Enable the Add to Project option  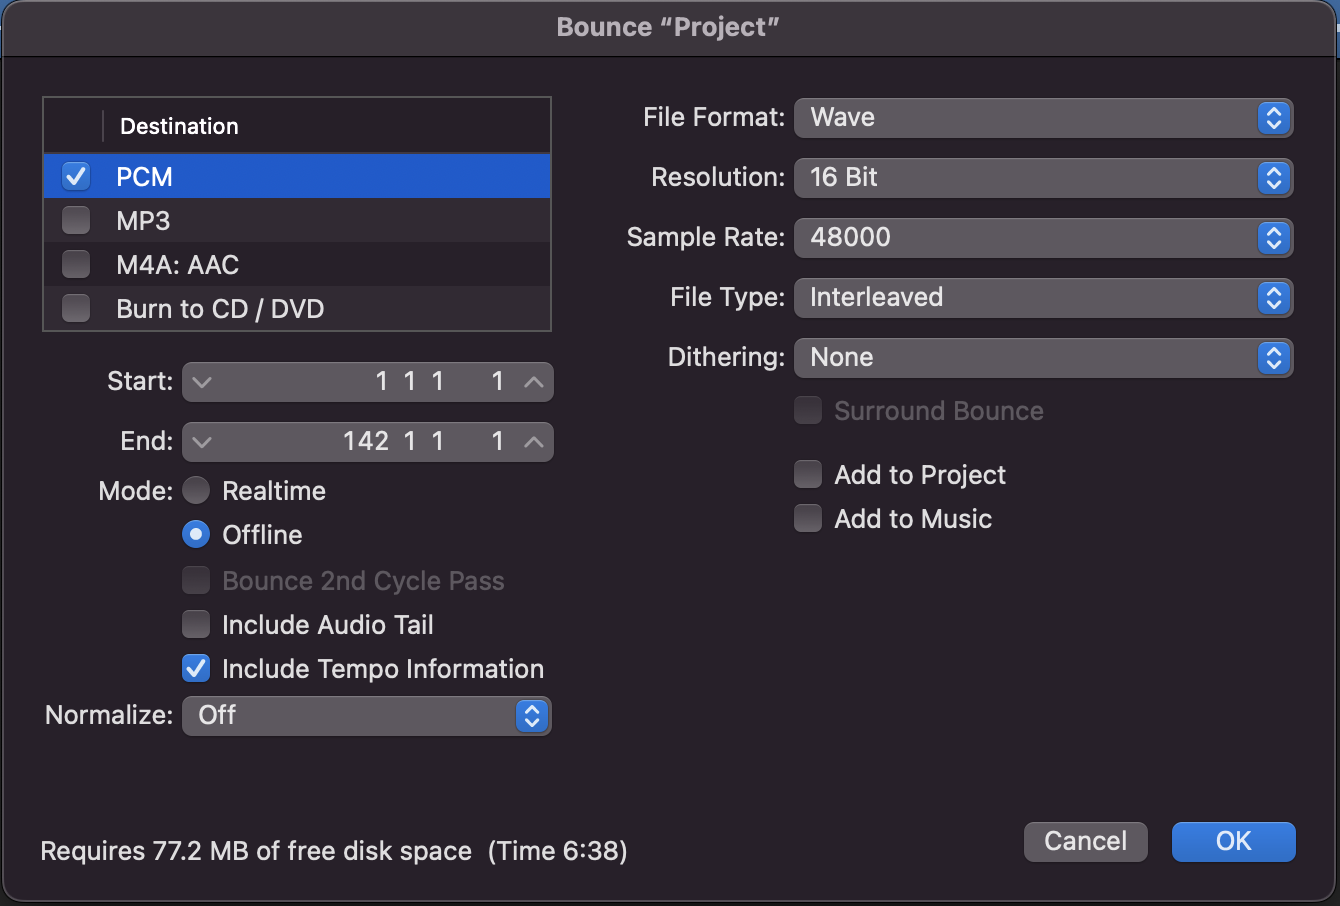click(808, 474)
